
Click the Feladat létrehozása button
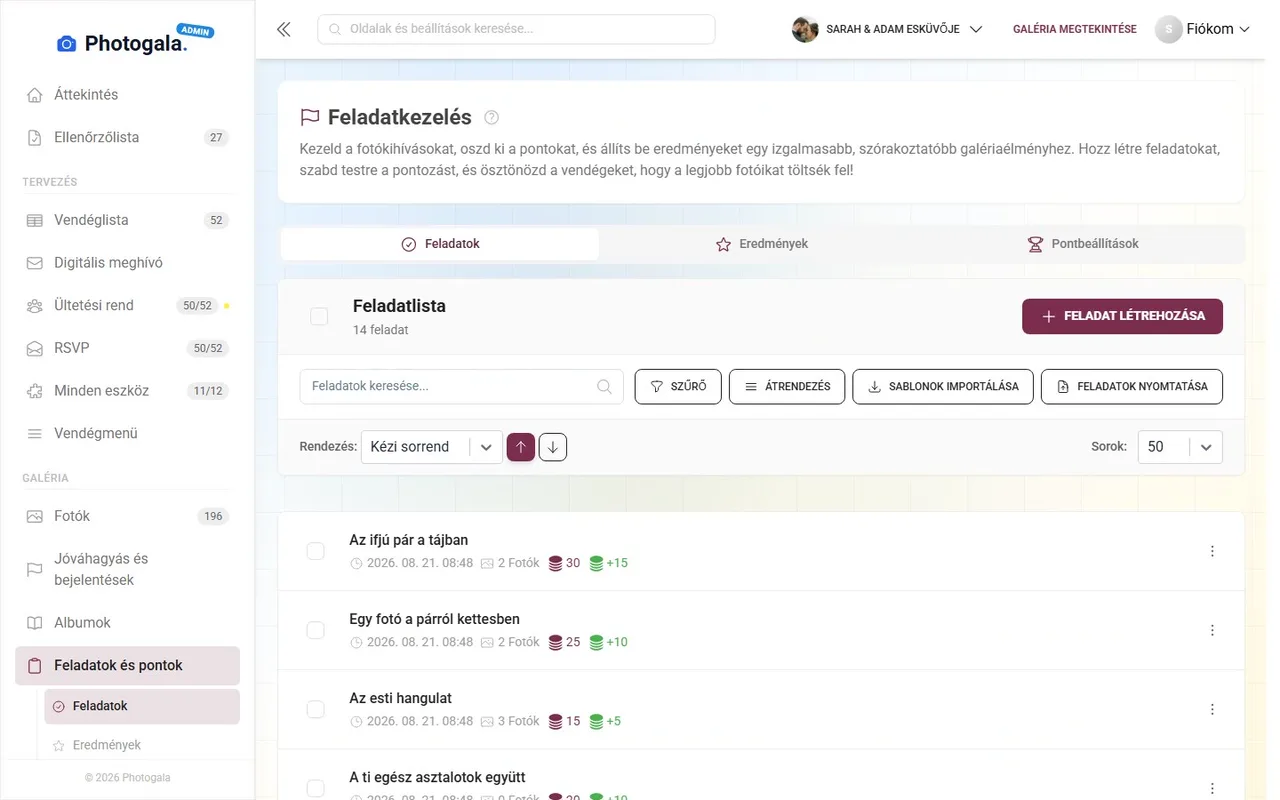(1122, 316)
